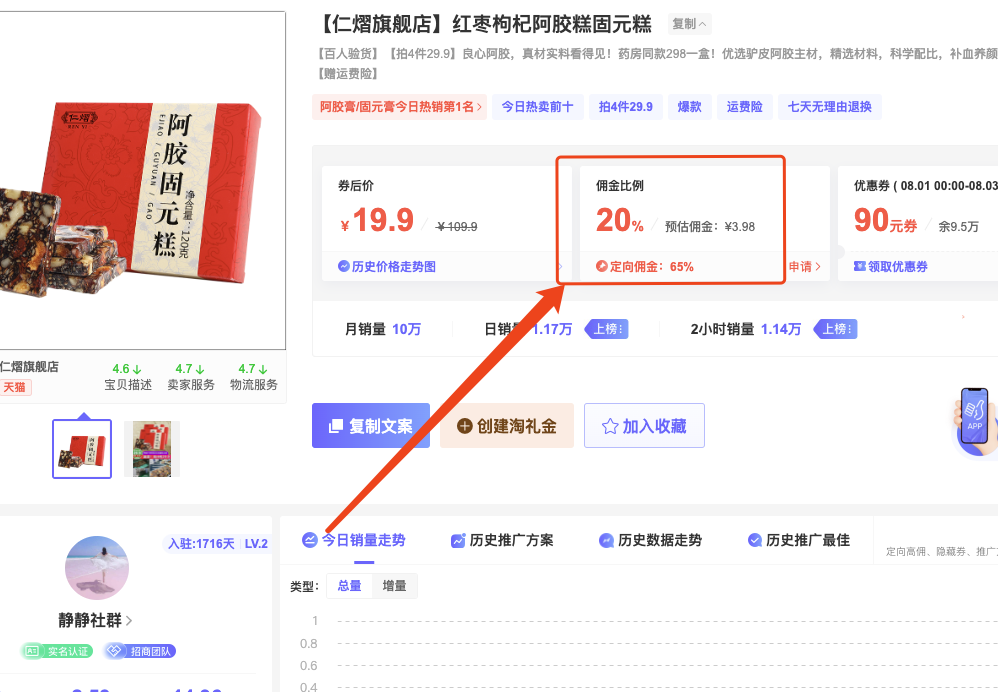Click the coupon ticket icon
Image resolution: width=998 pixels, height=692 pixels.
pos(860,266)
